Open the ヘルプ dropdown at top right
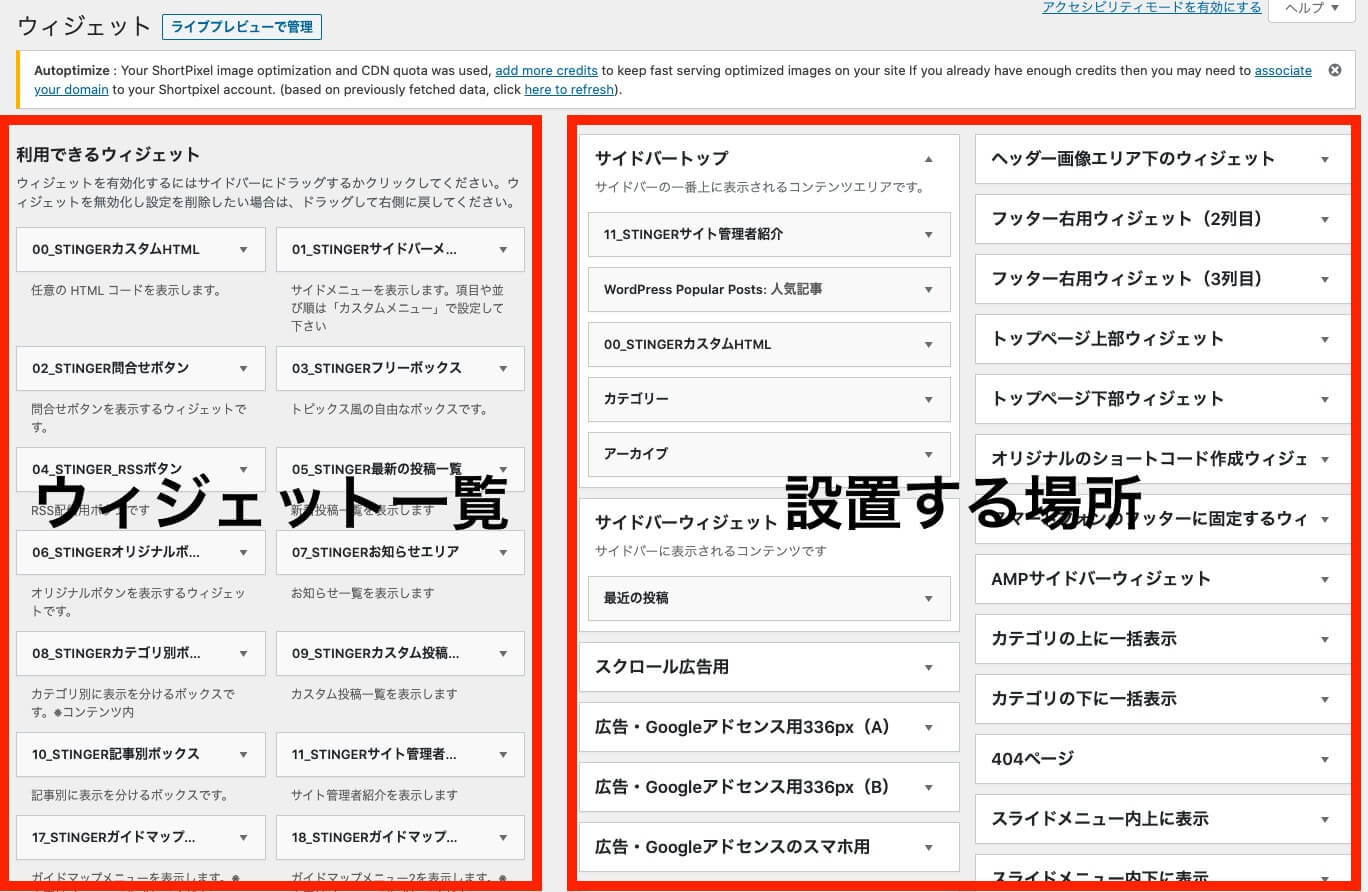The image size is (1368, 892). (1310, 11)
